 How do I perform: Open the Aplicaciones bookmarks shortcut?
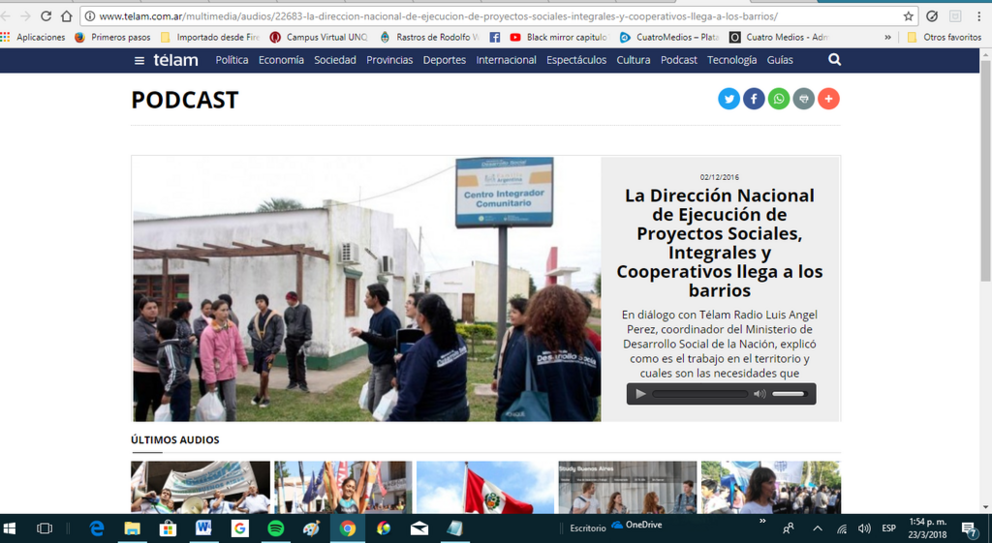pyautogui.click(x=33, y=37)
